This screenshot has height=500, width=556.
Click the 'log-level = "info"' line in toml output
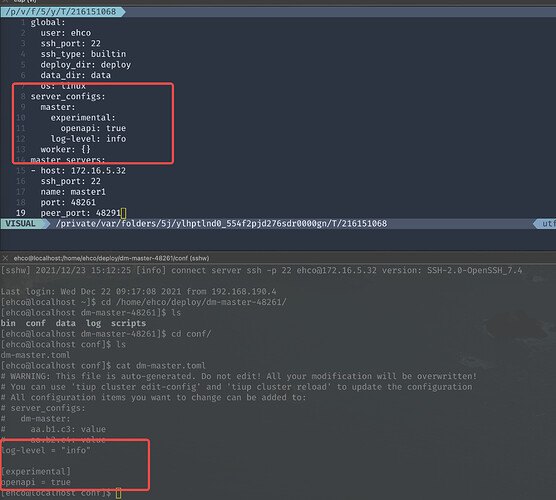click(x=45, y=450)
